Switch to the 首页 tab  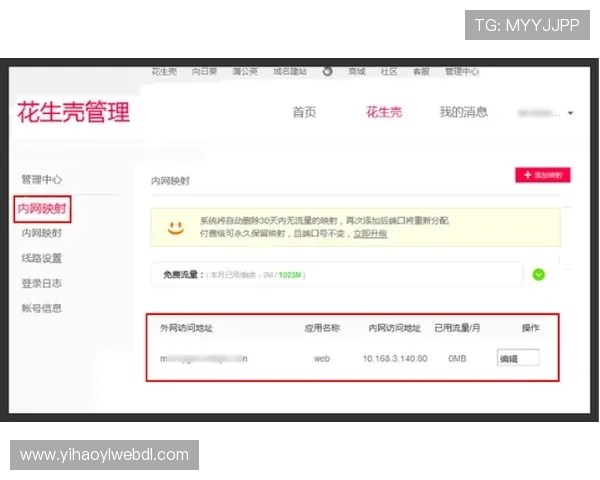coord(304,112)
